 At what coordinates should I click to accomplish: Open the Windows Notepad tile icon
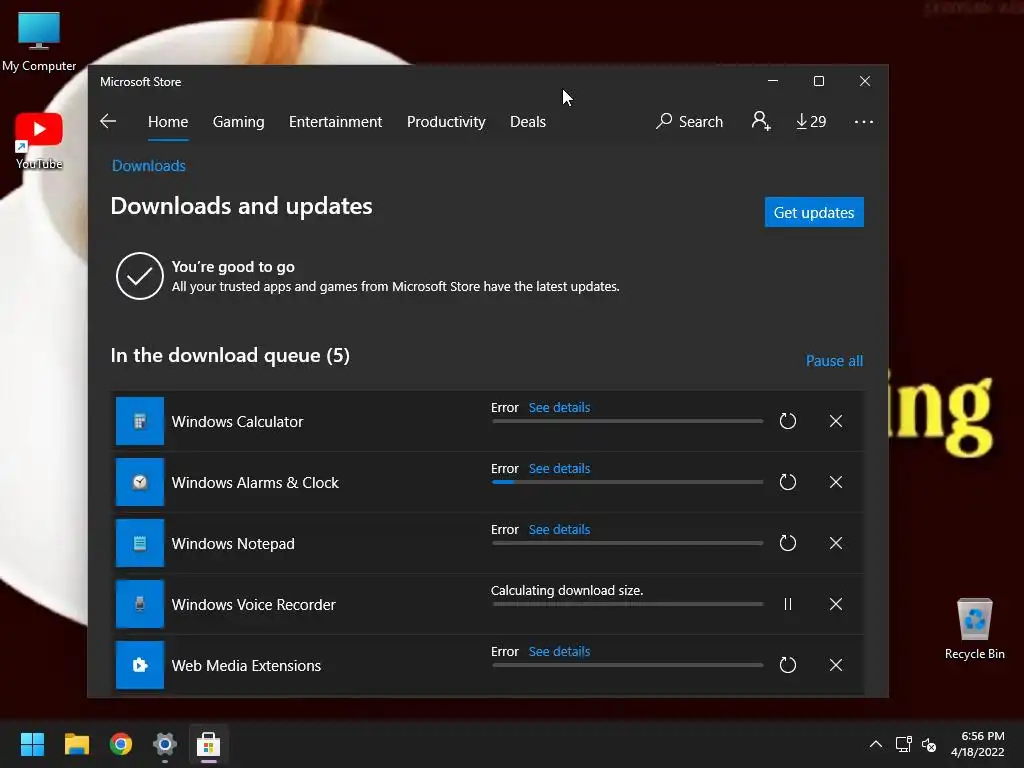point(140,543)
